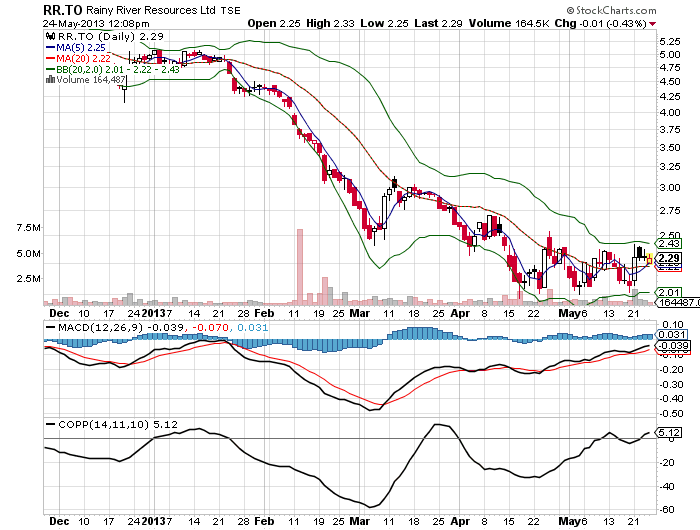Click the 164487 volume axis tag
This screenshot has width=700, height=530.
click(x=677, y=302)
